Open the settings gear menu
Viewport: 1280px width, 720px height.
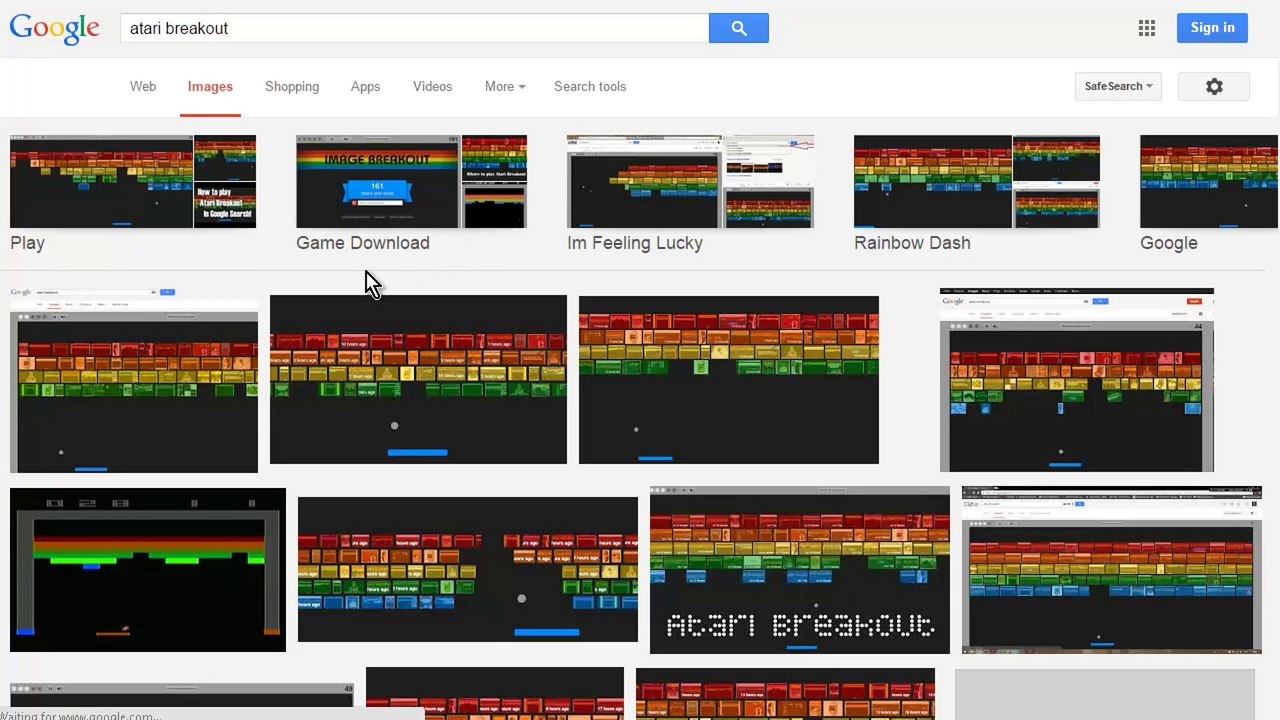tap(1214, 87)
